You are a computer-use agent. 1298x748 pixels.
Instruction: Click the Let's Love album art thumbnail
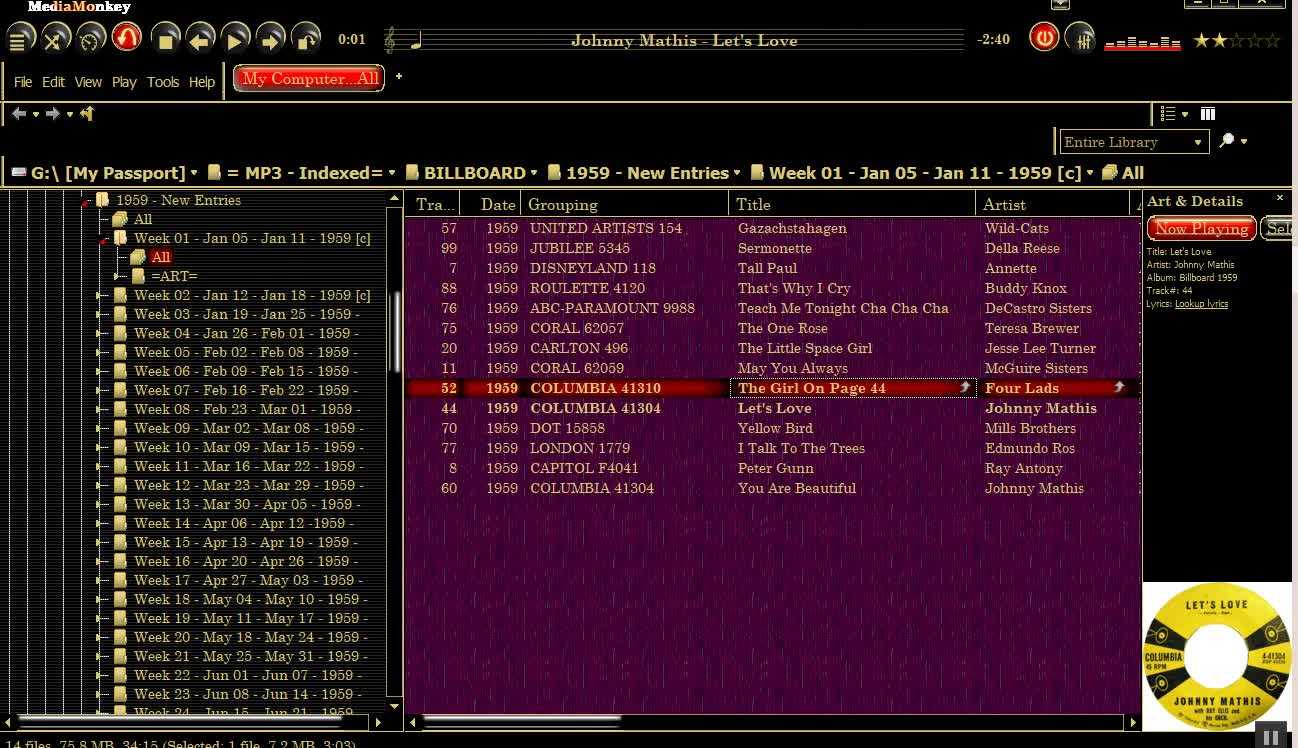[x=1217, y=656]
